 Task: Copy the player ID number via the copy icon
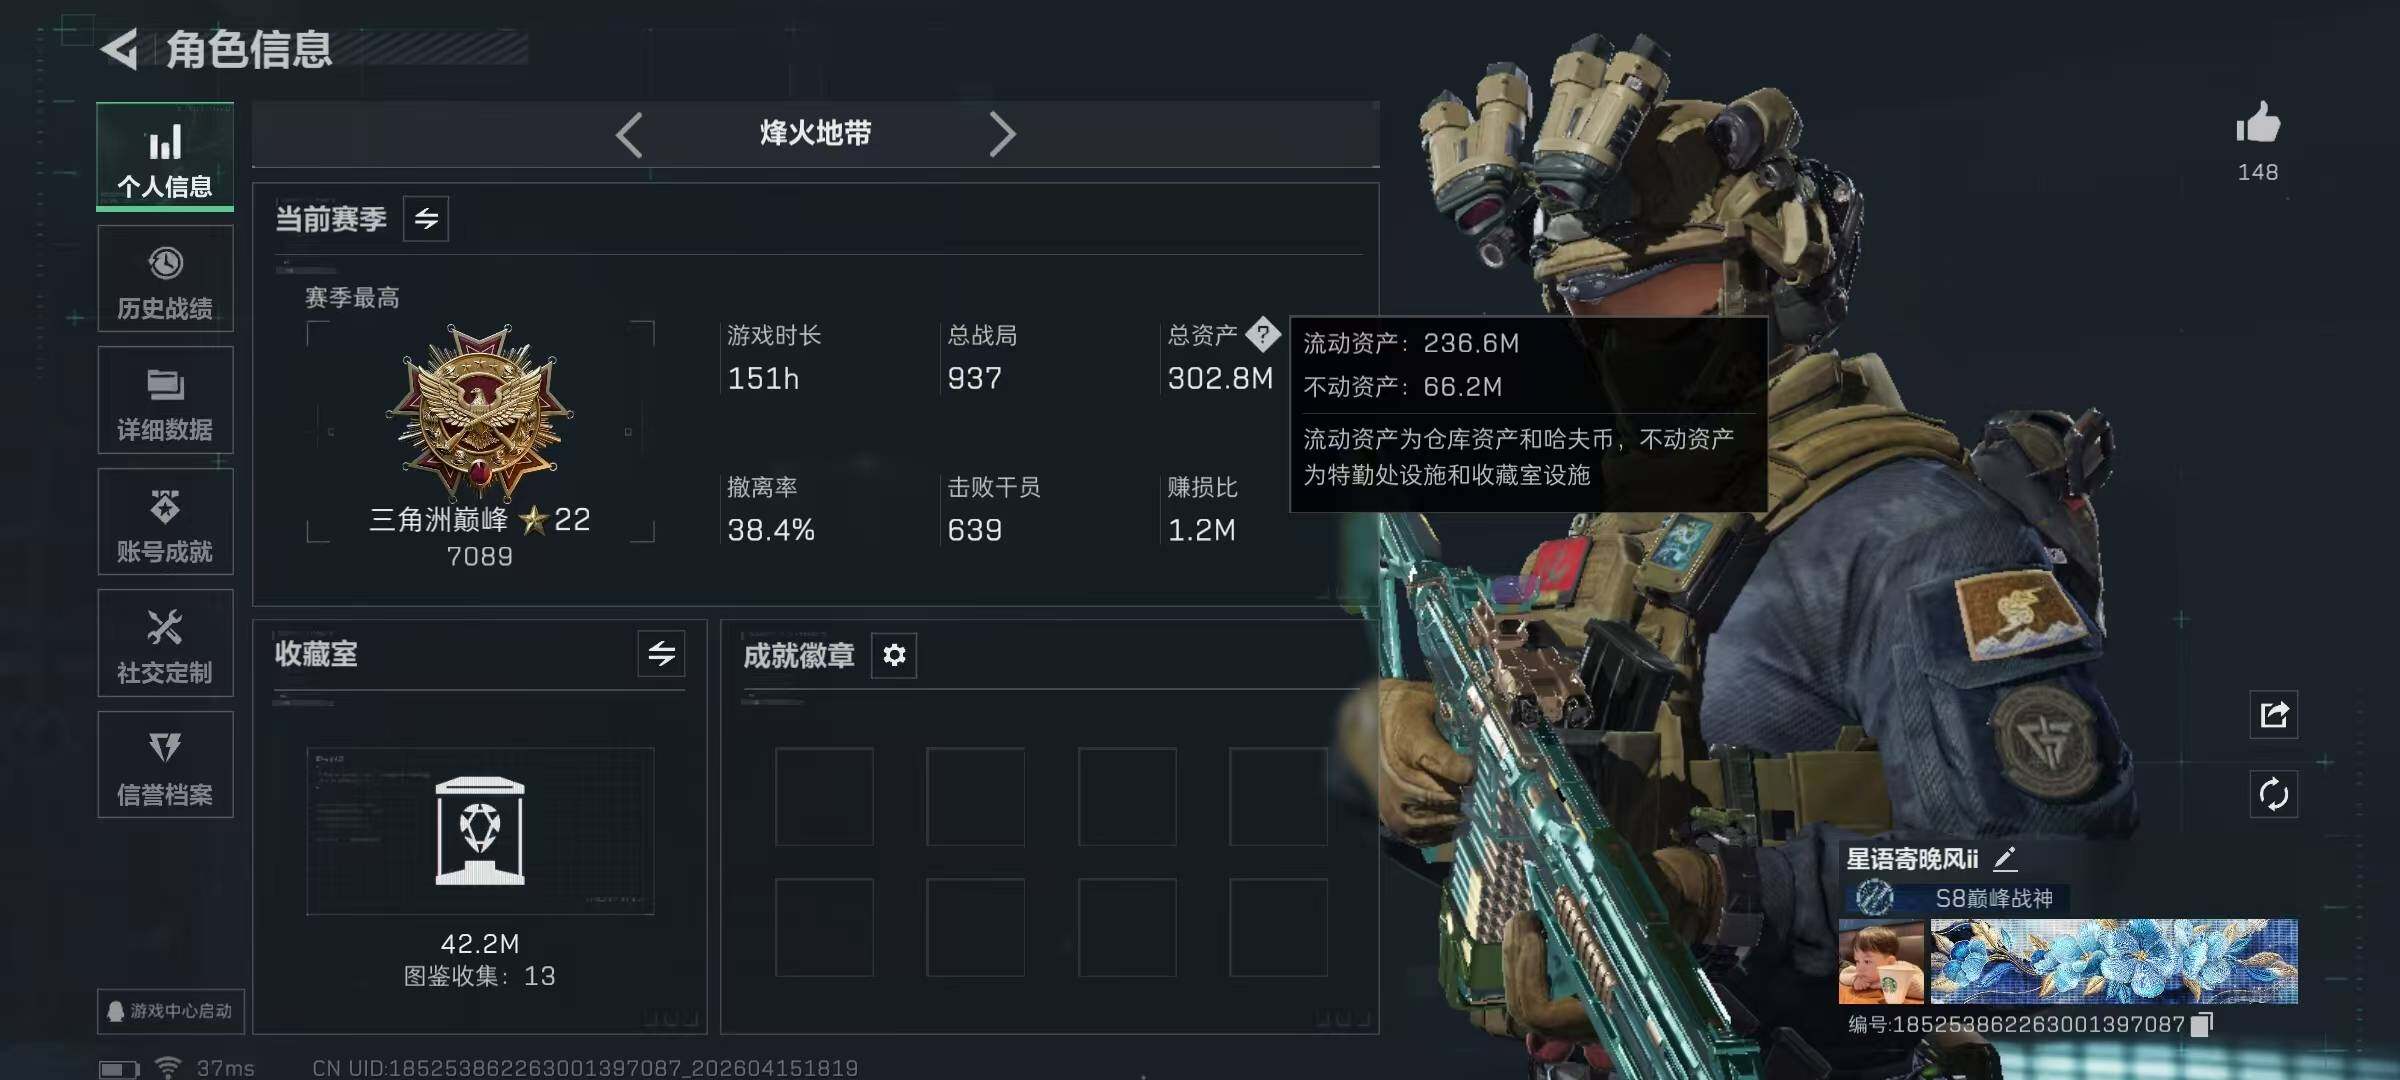coord(2202,1024)
